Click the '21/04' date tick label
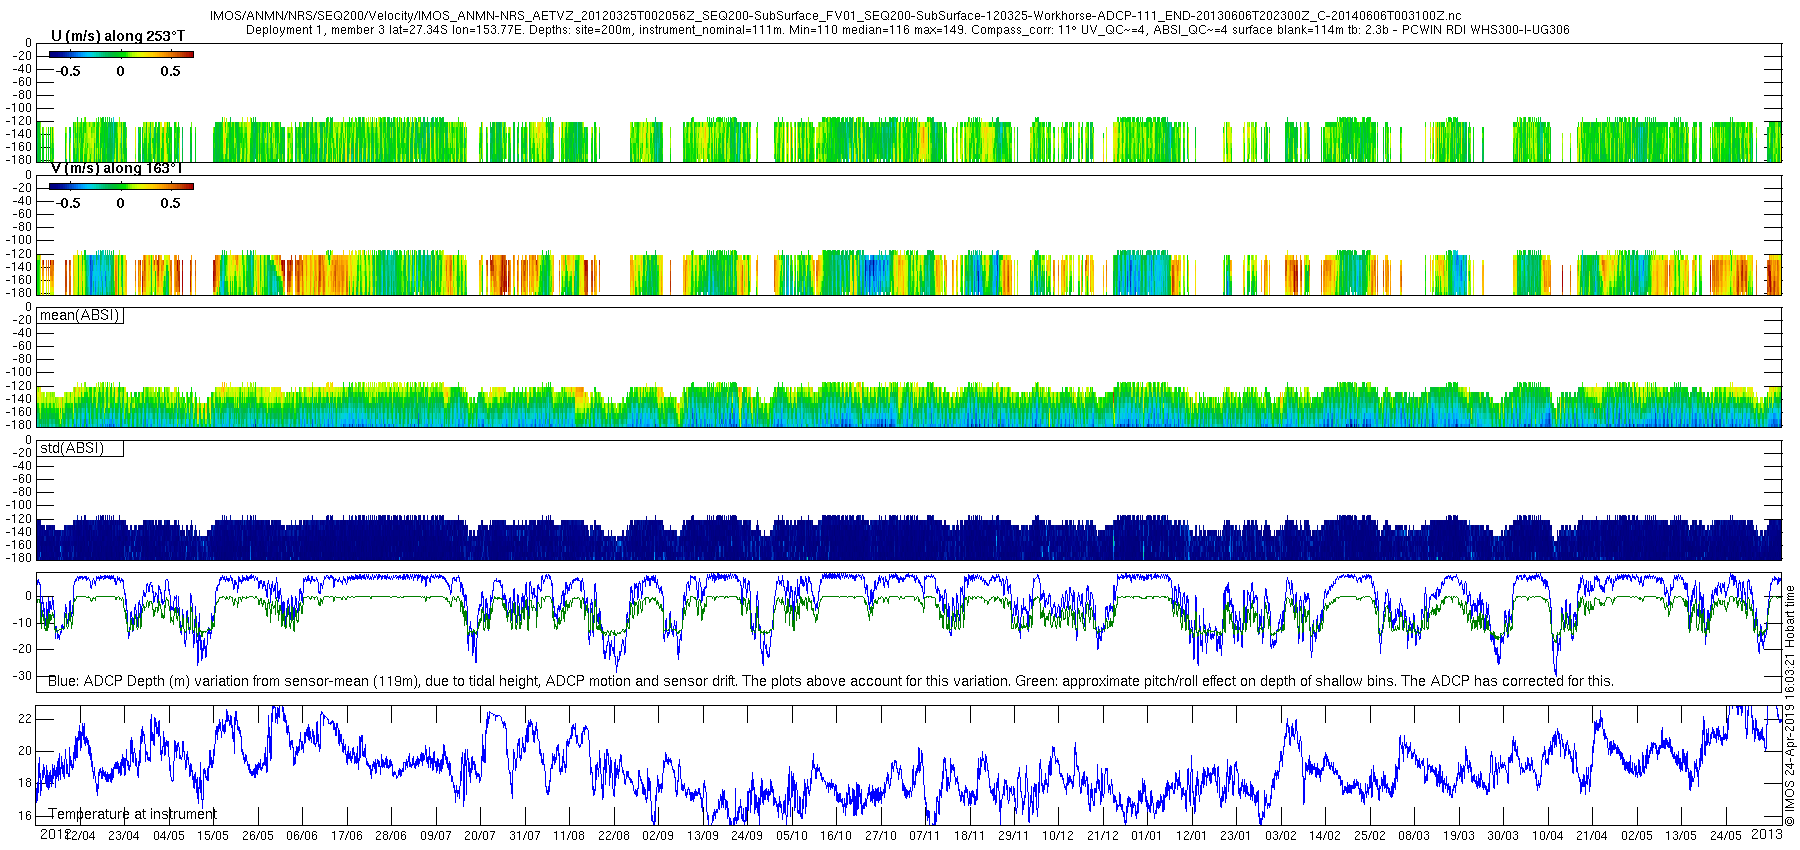 1592,836
